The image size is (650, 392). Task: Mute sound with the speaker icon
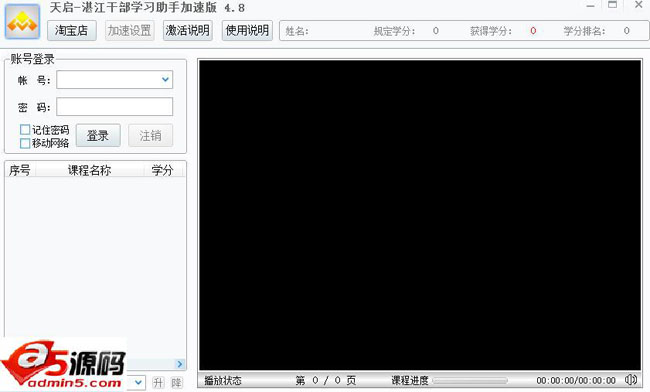click(x=631, y=380)
